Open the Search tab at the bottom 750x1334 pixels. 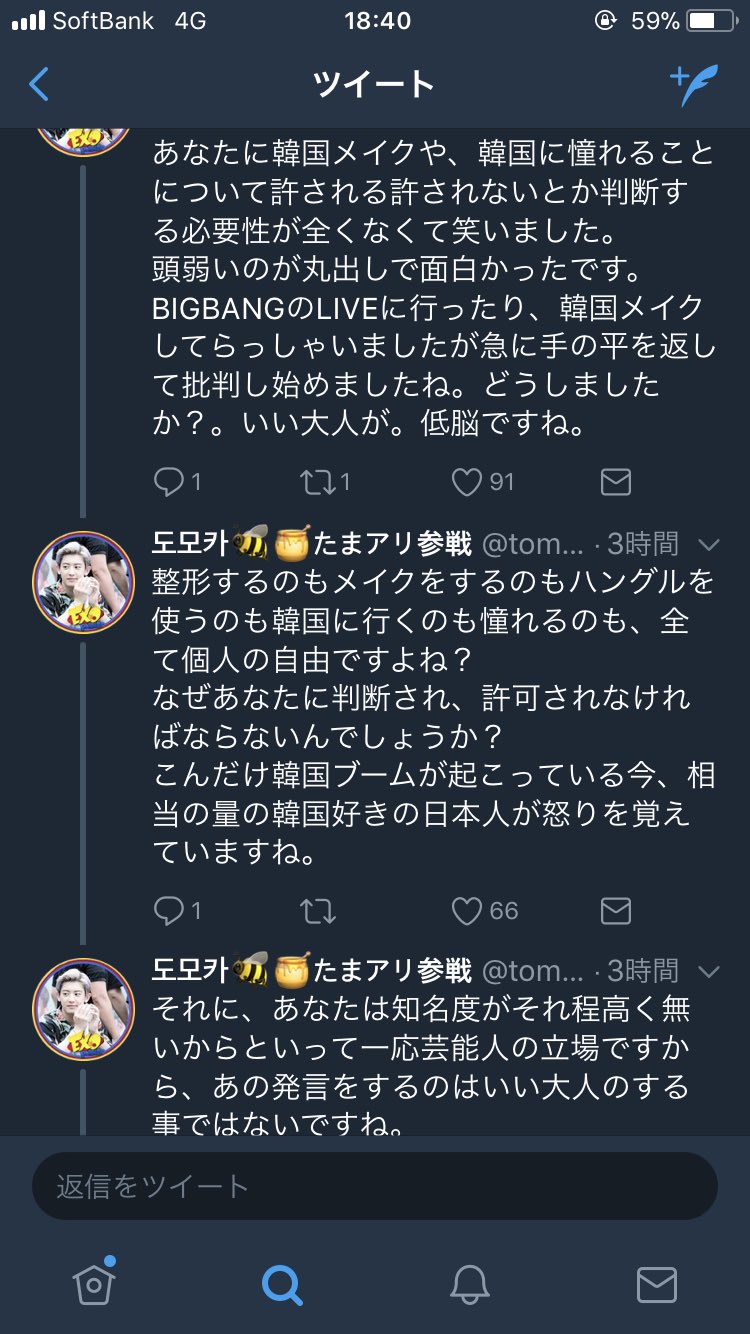(282, 1288)
